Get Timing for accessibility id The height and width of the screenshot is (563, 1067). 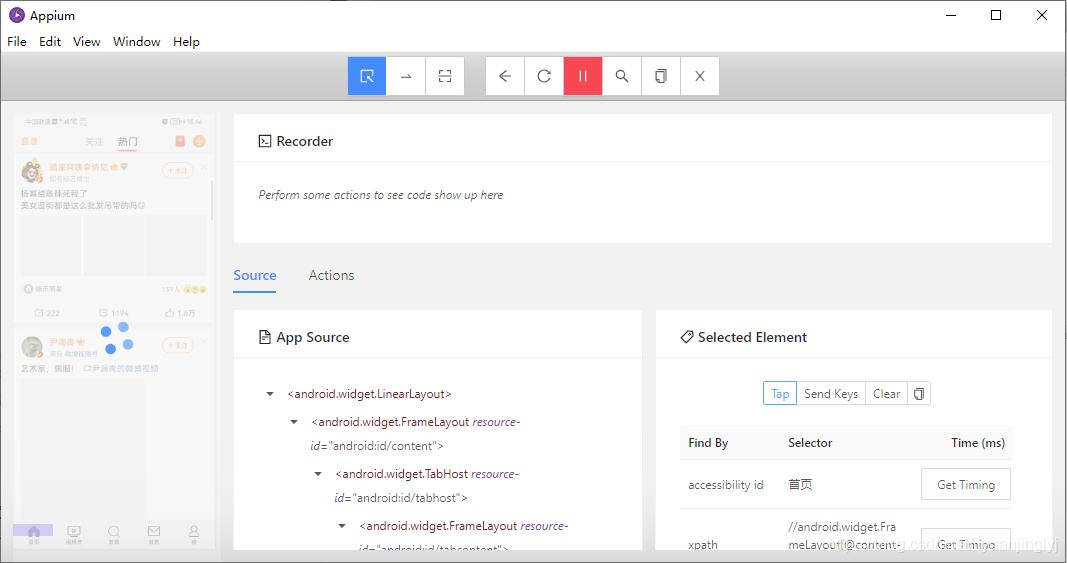965,485
